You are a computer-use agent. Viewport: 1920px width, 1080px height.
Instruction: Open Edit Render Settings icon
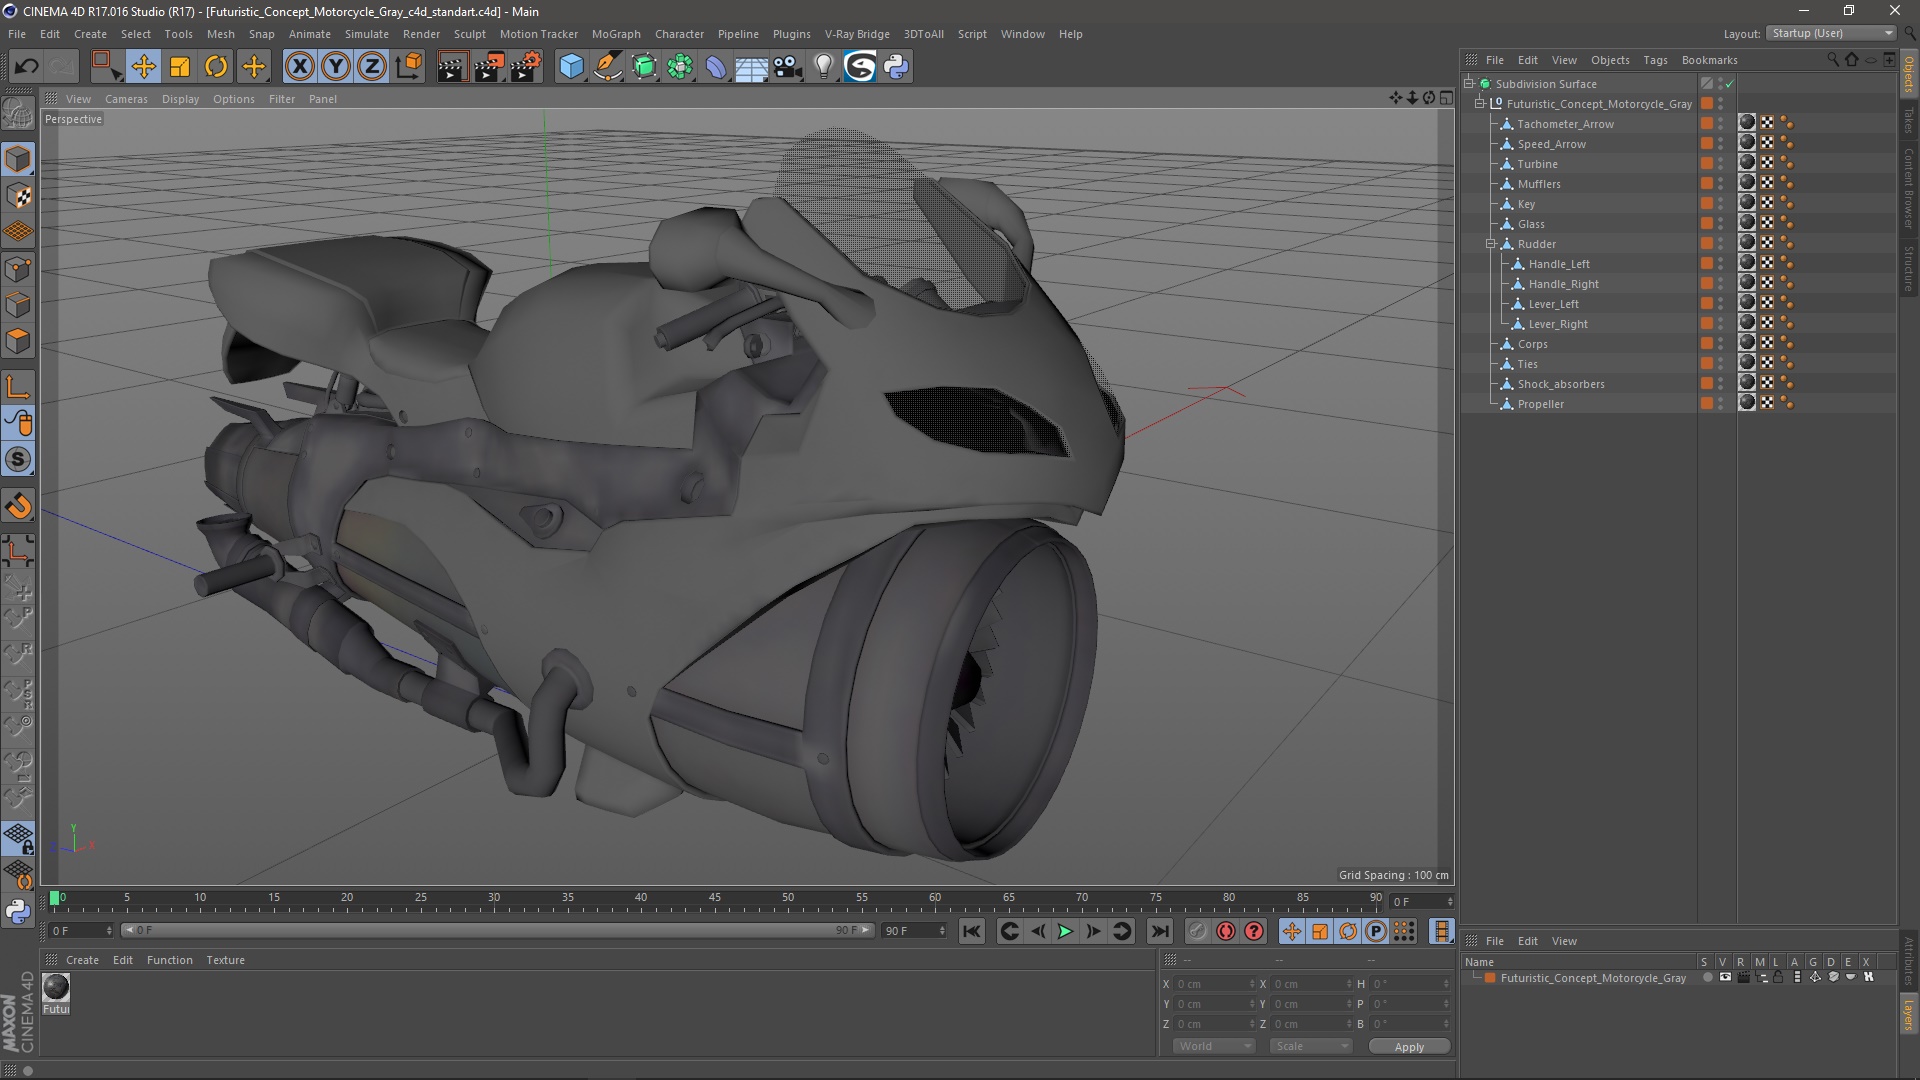pyautogui.click(x=526, y=67)
